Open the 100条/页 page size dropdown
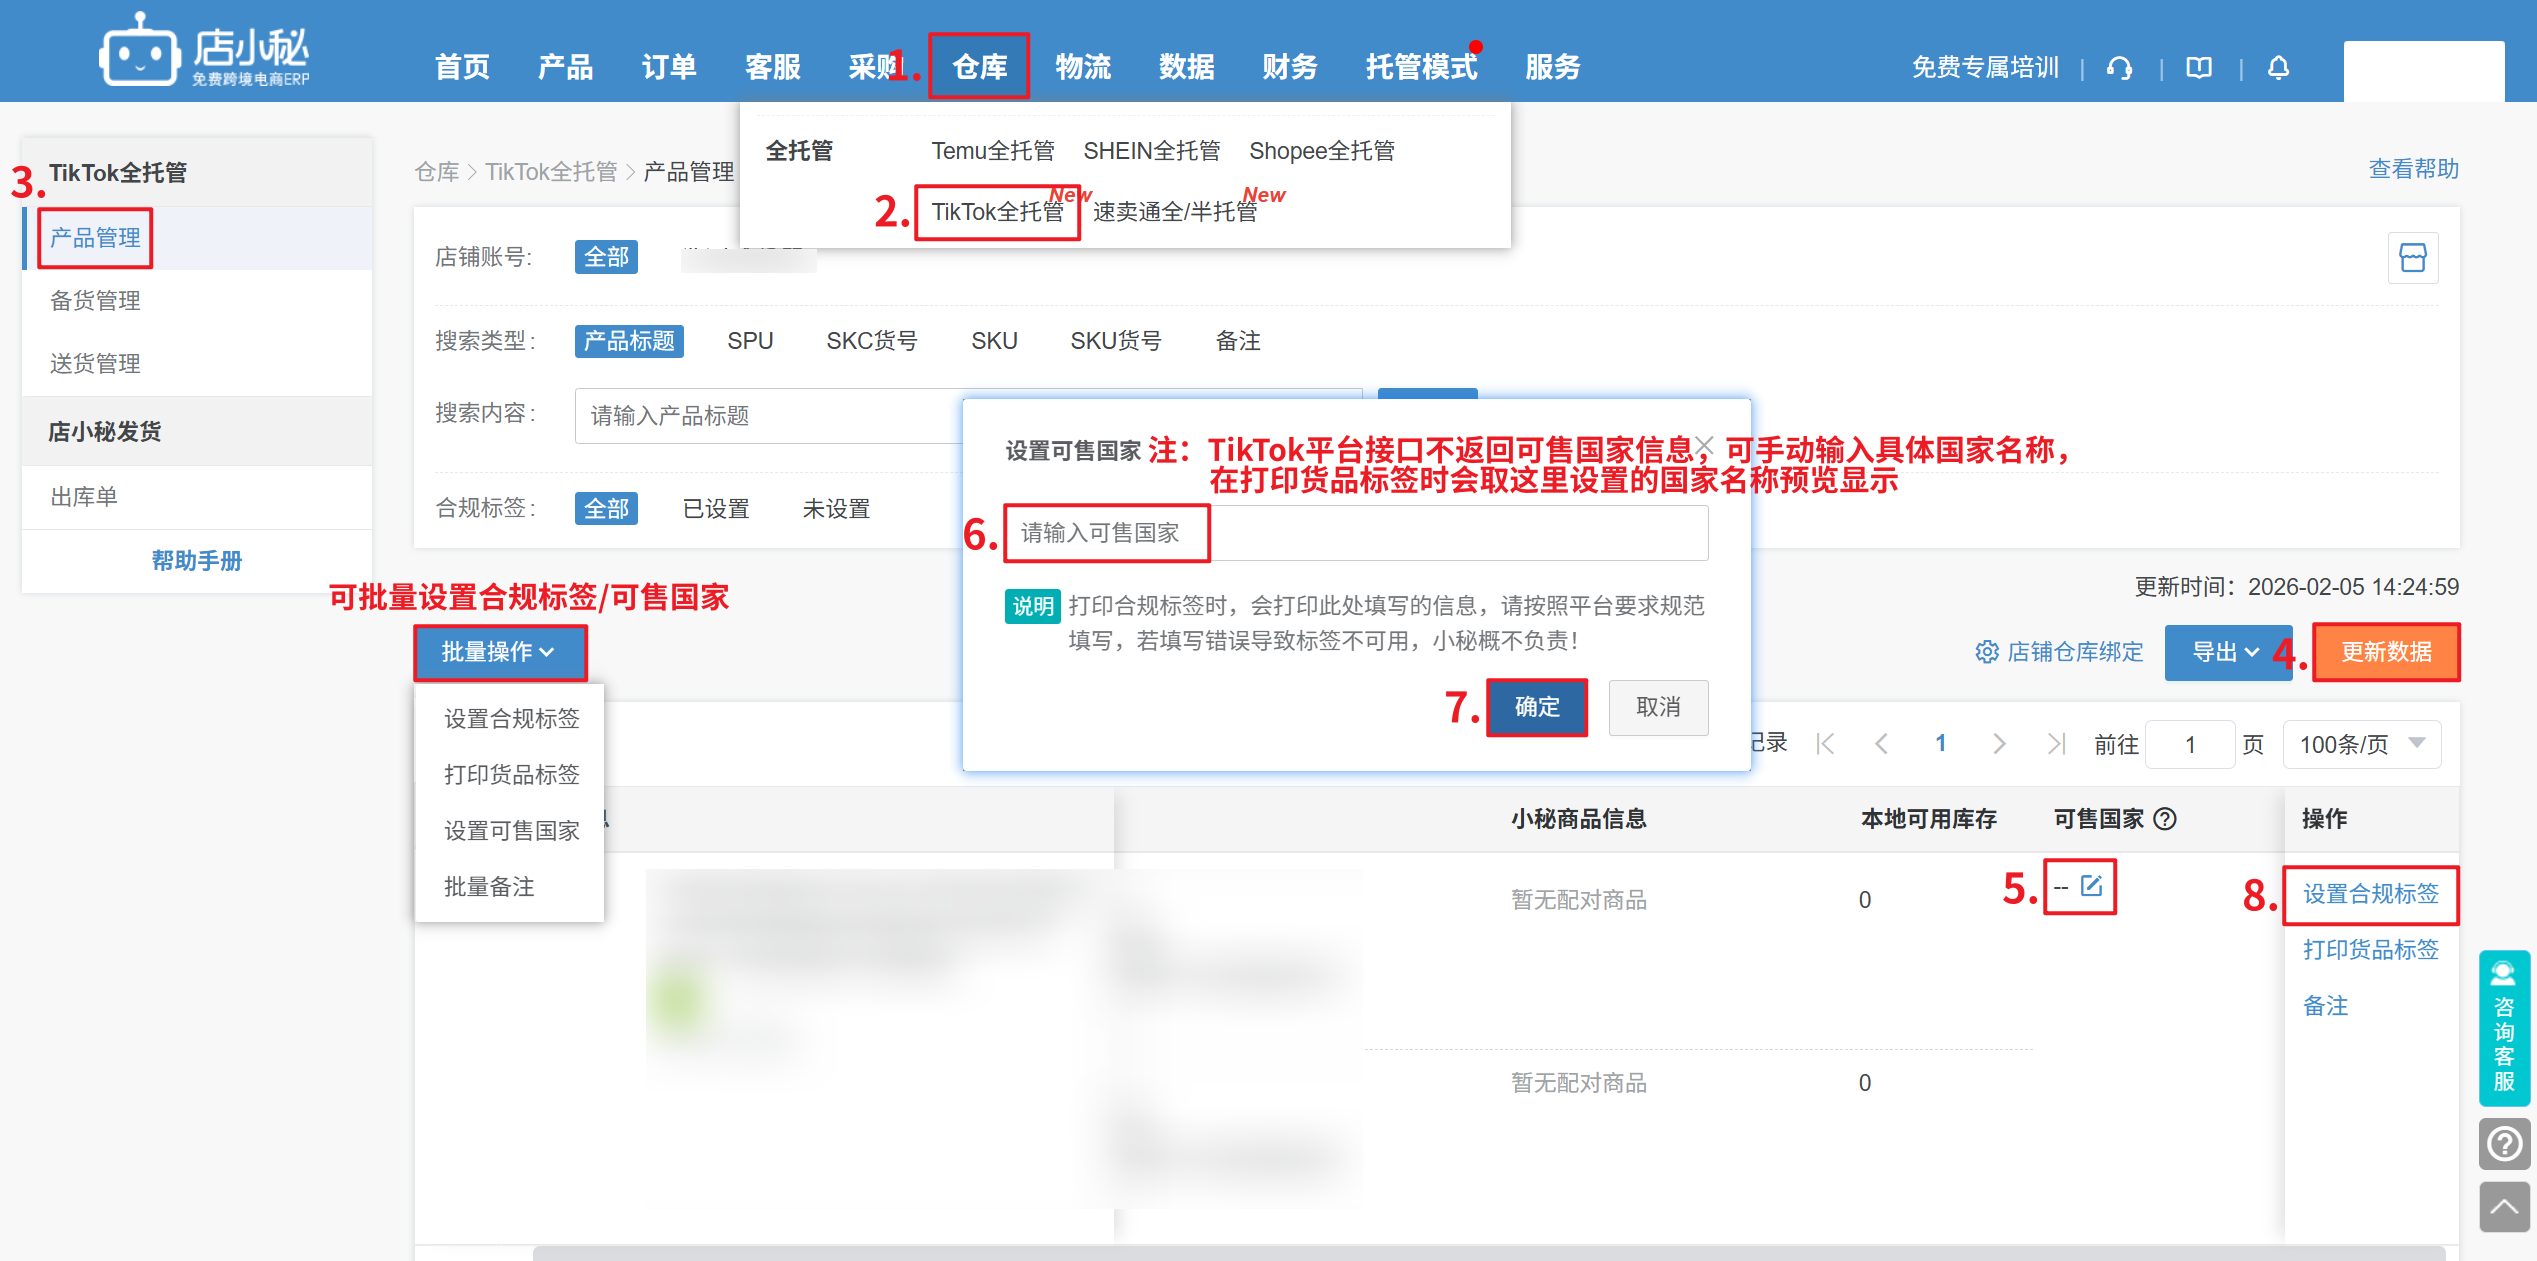Image resolution: width=2537 pixels, height=1261 pixels. pyautogui.click(x=2362, y=744)
